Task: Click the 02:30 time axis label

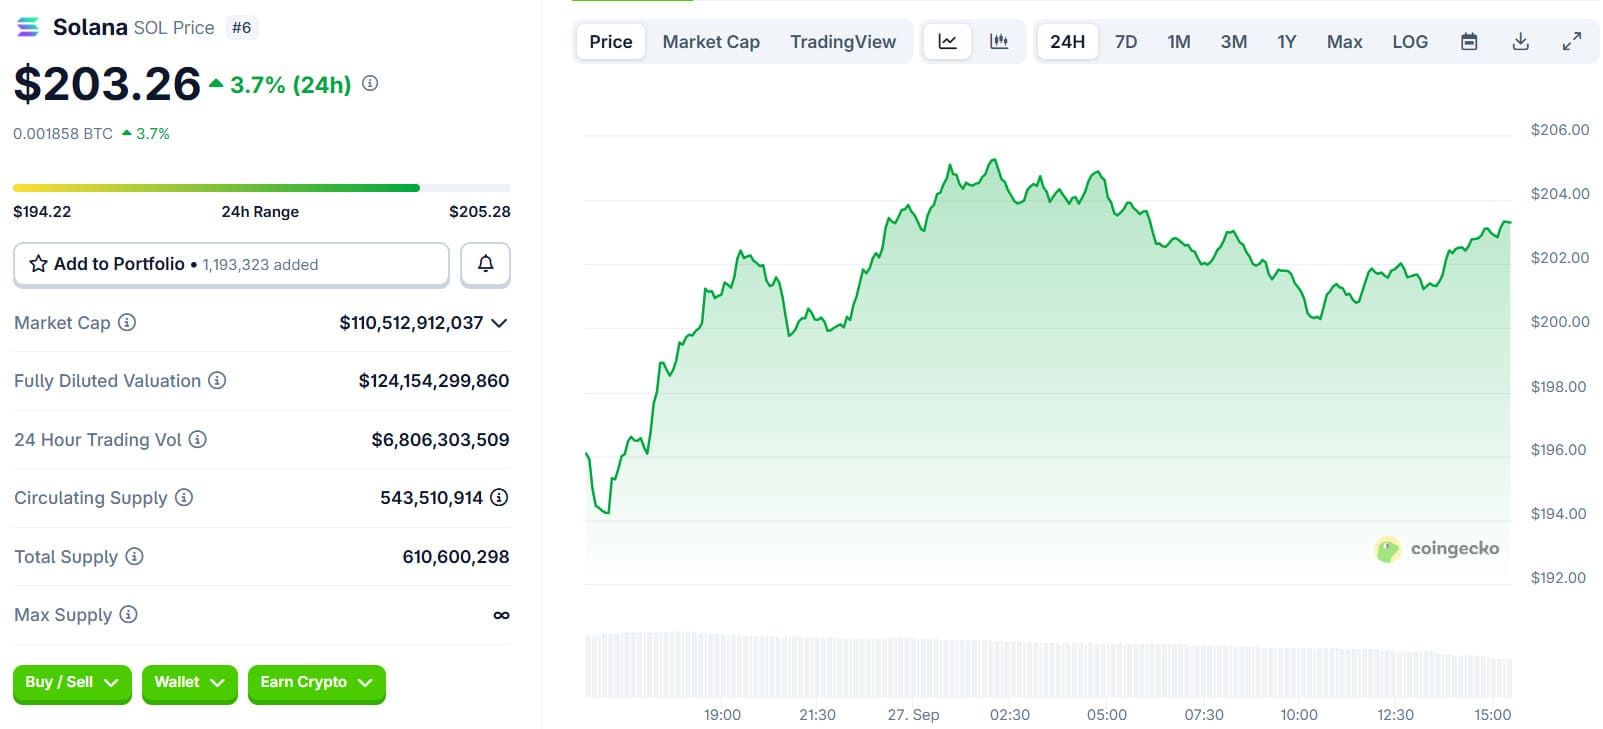Action: (1010, 714)
